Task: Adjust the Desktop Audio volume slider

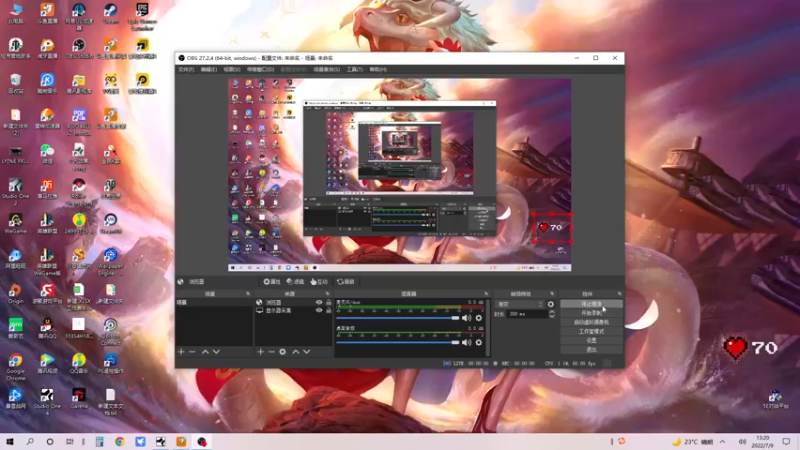Action: pos(397,342)
